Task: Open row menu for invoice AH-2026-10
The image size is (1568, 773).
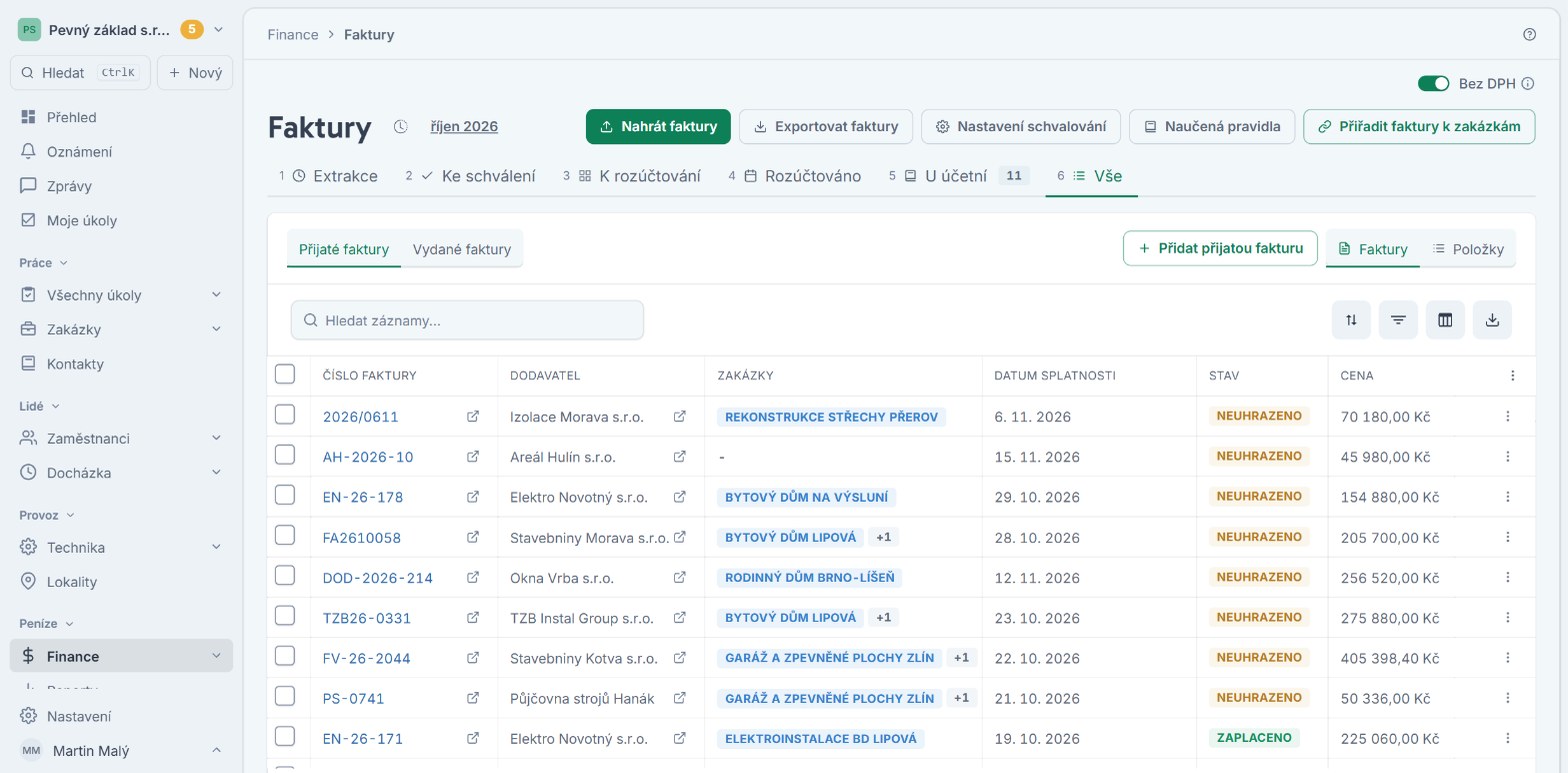Action: click(1508, 457)
